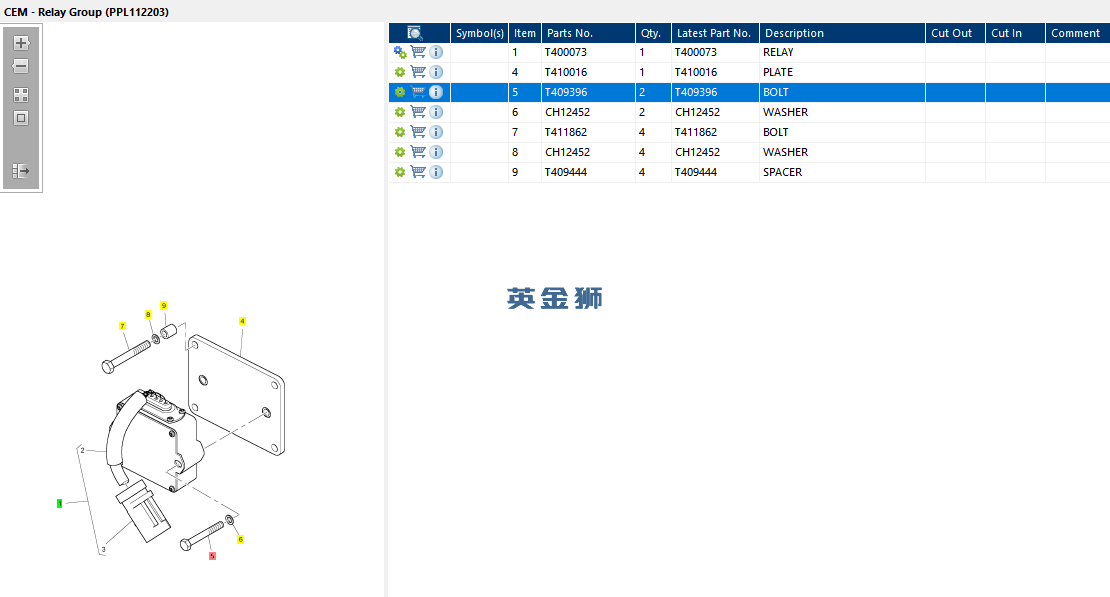Image resolution: width=1110 pixels, height=597 pixels.
Task: Select callout 4 on the plate
Action: click(x=242, y=321)
